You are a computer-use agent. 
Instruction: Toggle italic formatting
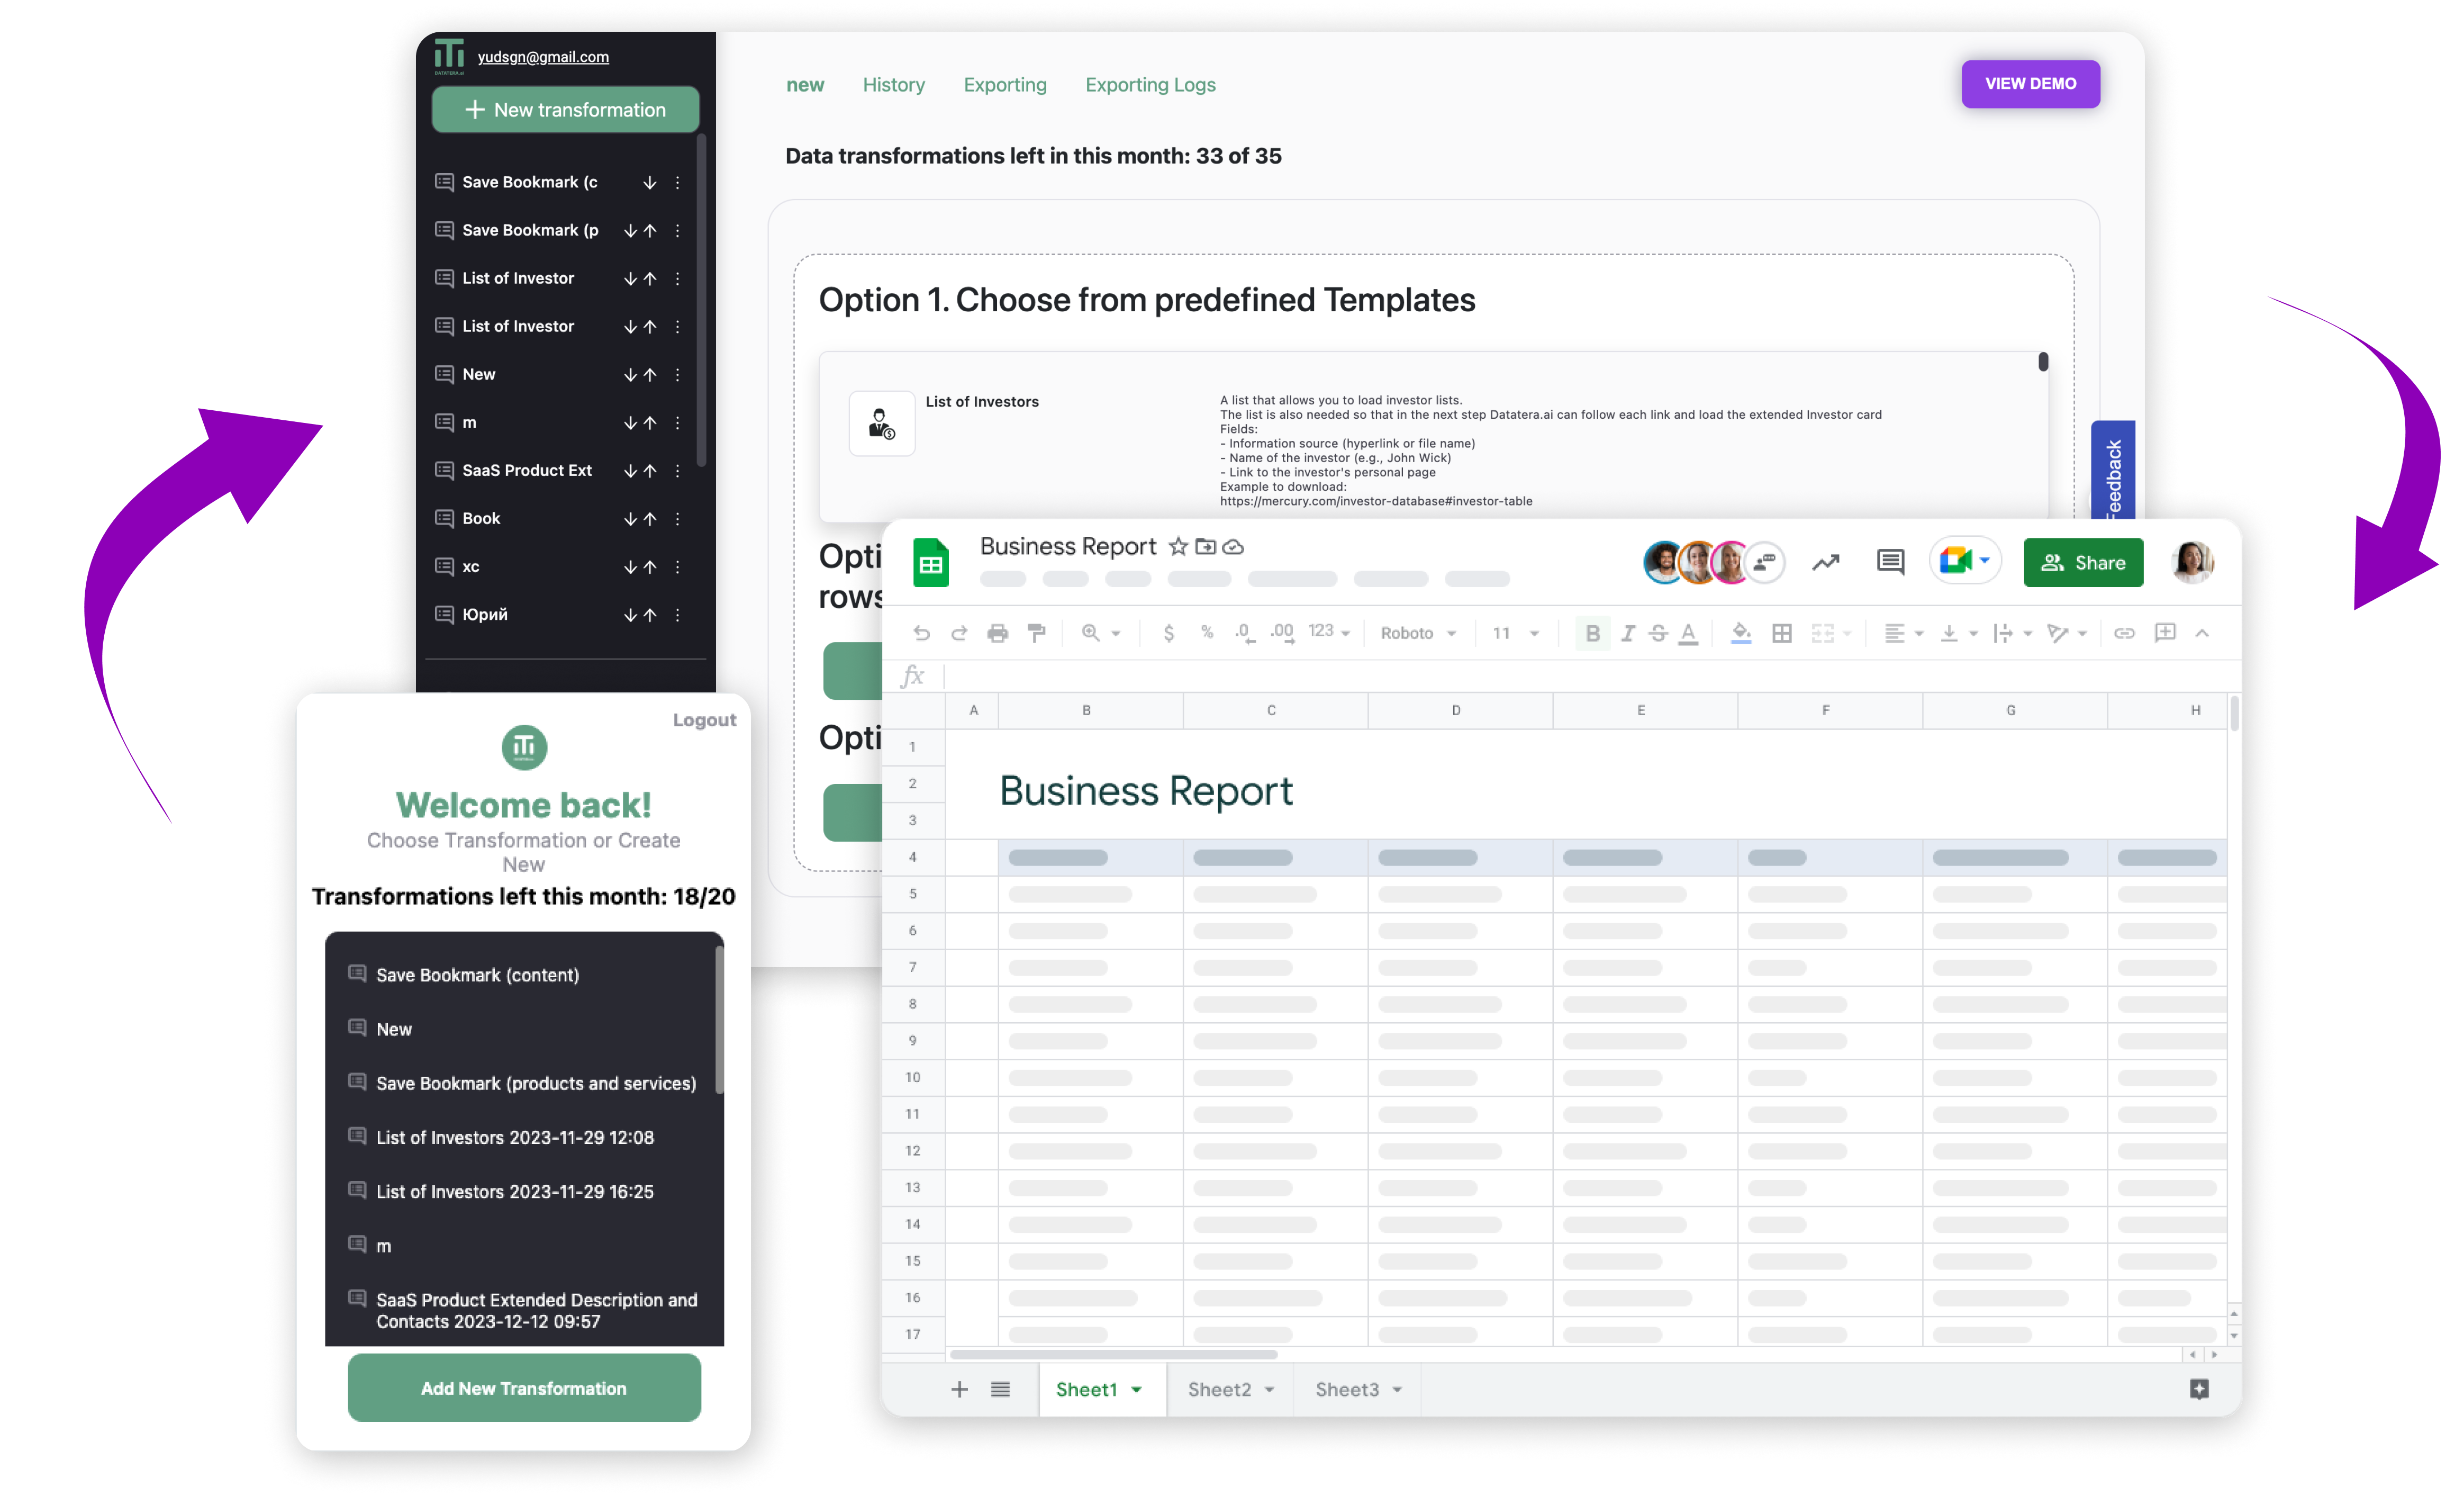click(1628, 633)
